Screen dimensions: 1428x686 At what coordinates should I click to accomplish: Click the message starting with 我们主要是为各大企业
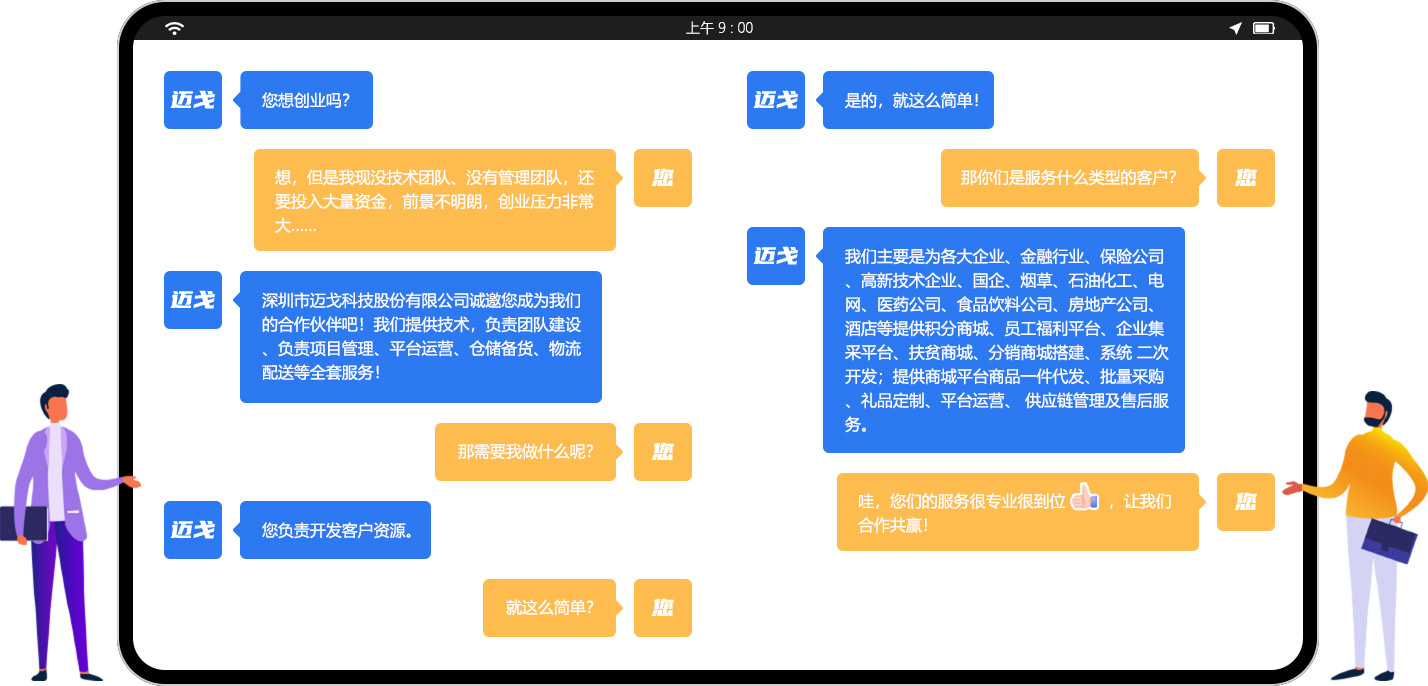tap(1004, 340)
